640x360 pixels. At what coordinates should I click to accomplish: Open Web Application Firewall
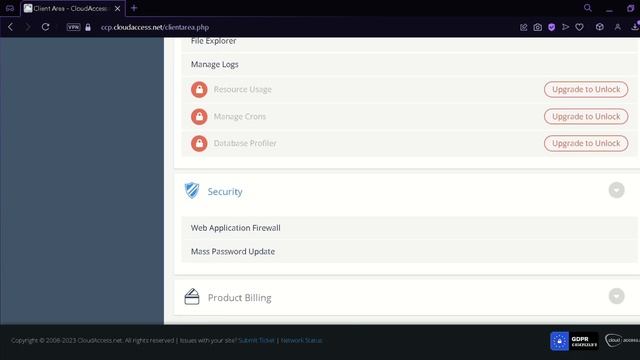pyautogui.click(x=409, y=228)
